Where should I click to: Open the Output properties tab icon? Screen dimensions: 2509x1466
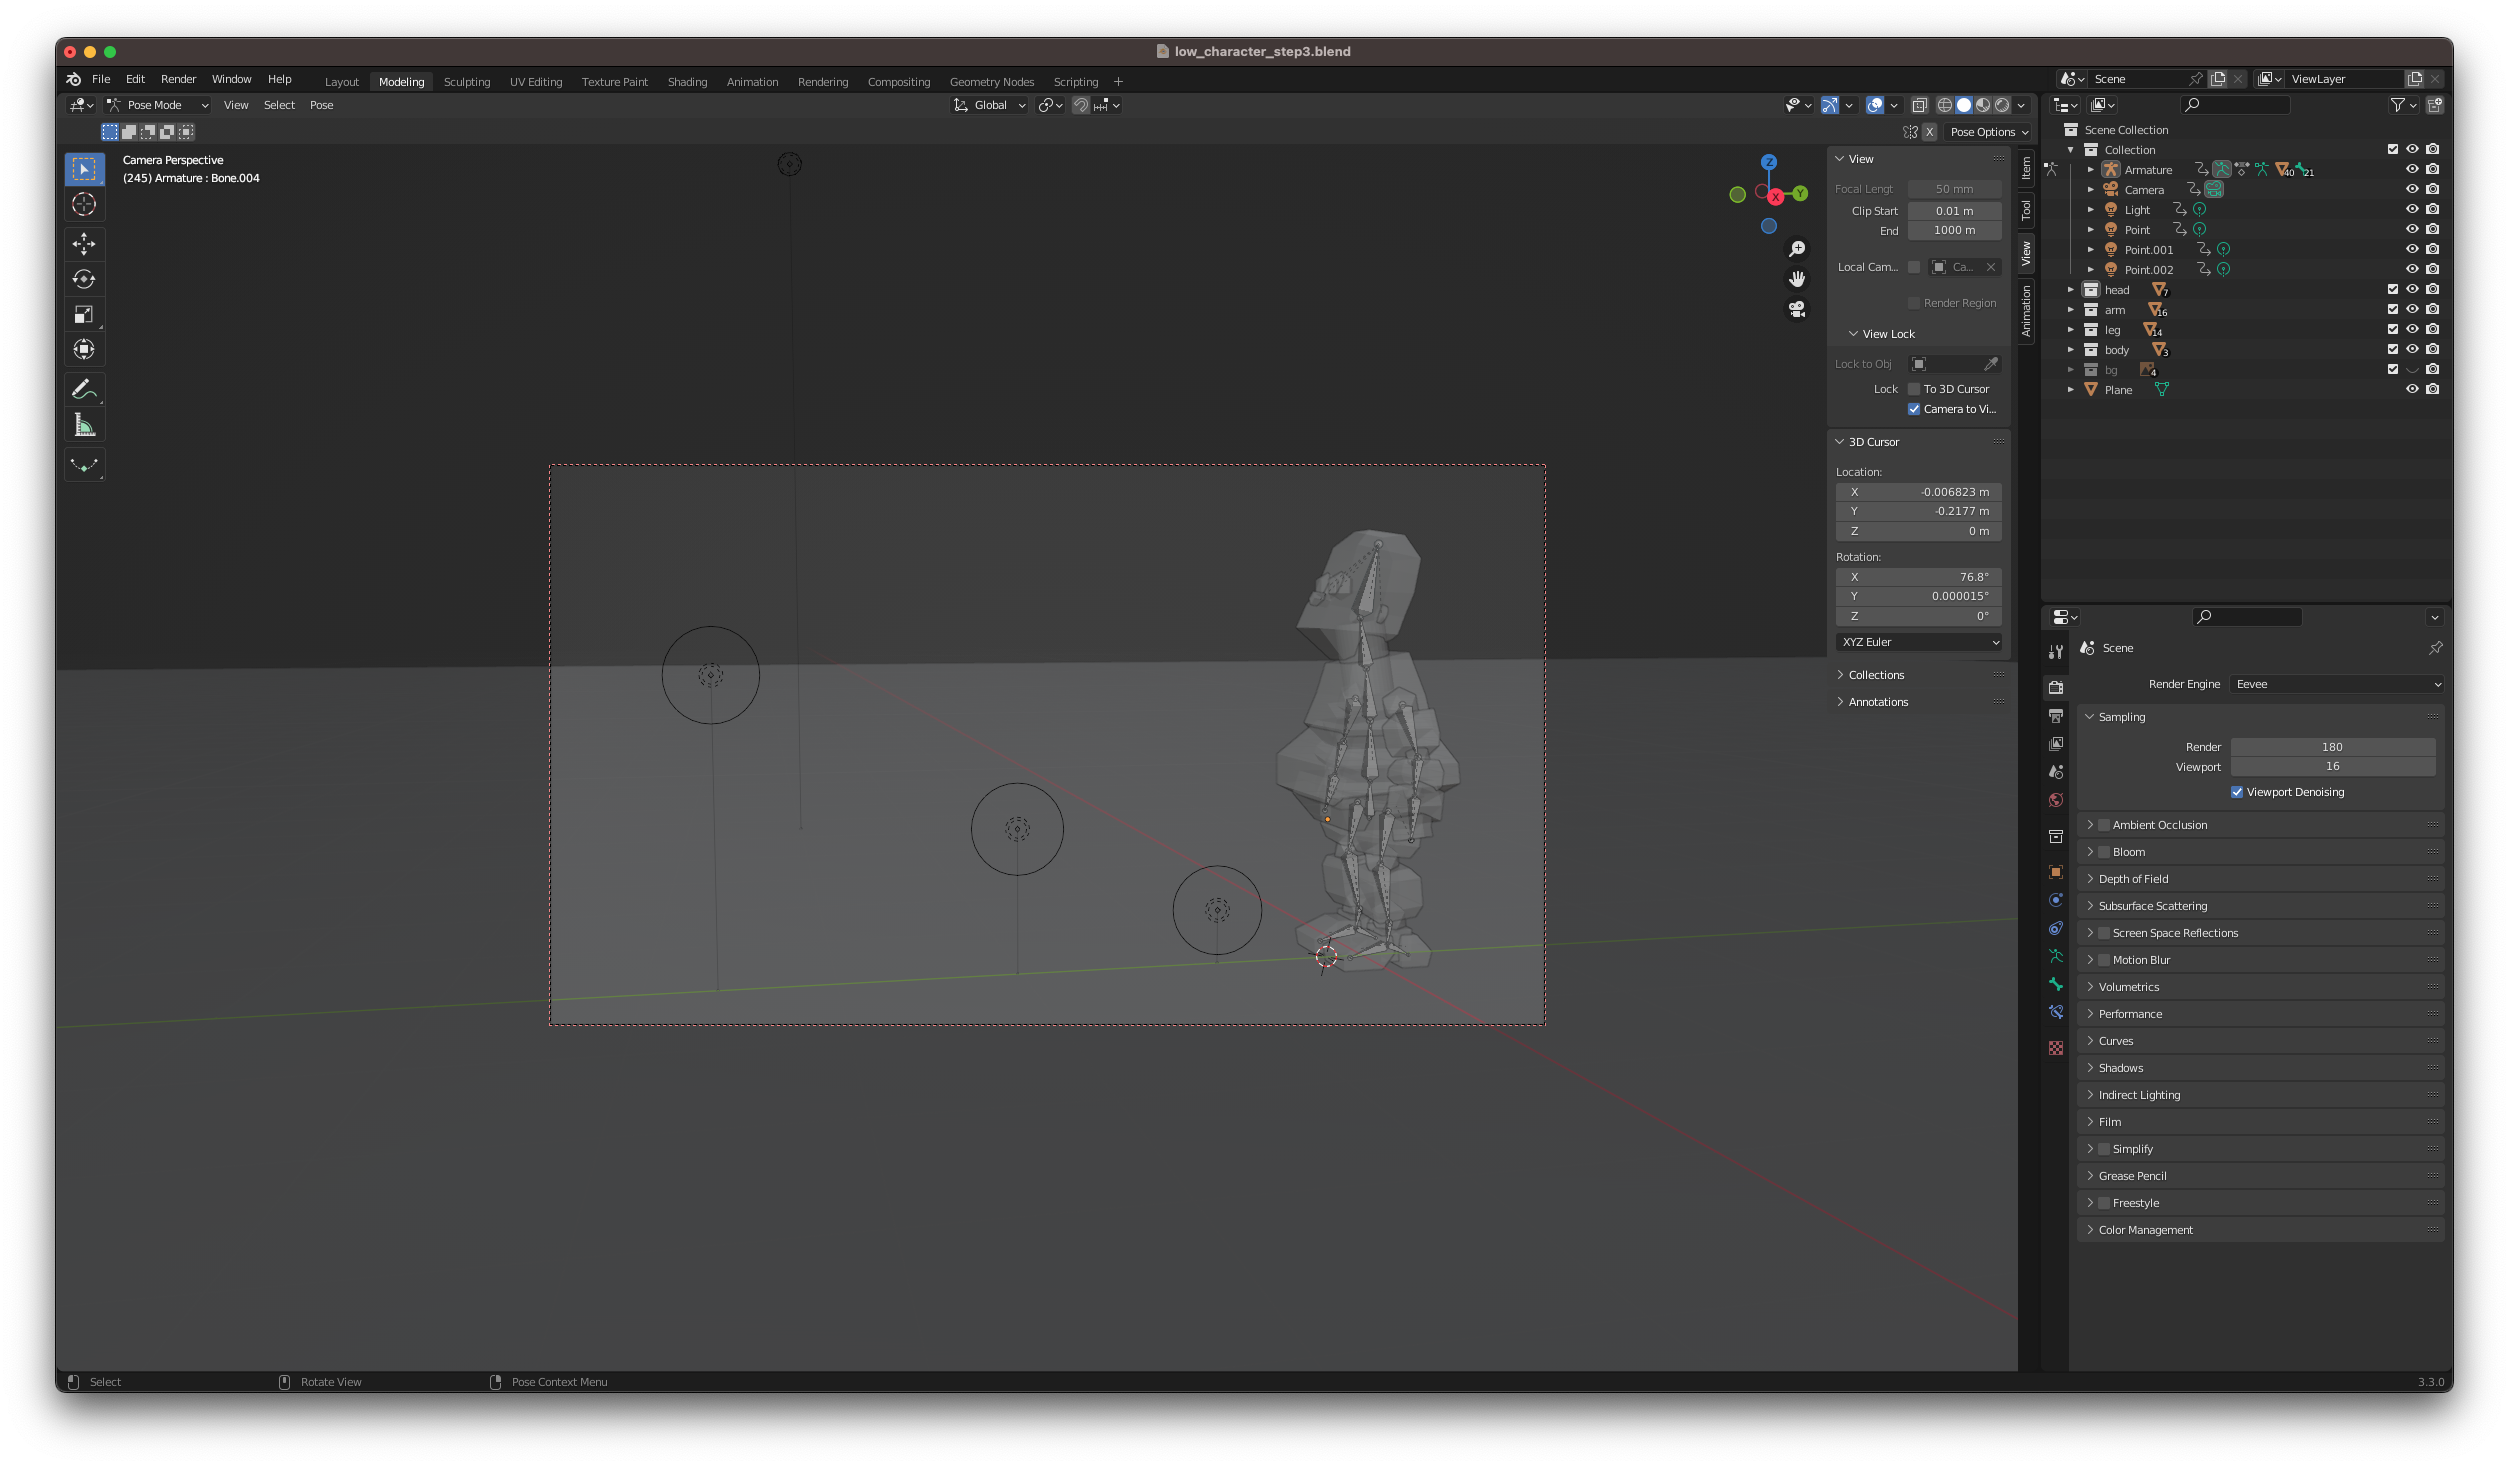point(2056,716)
